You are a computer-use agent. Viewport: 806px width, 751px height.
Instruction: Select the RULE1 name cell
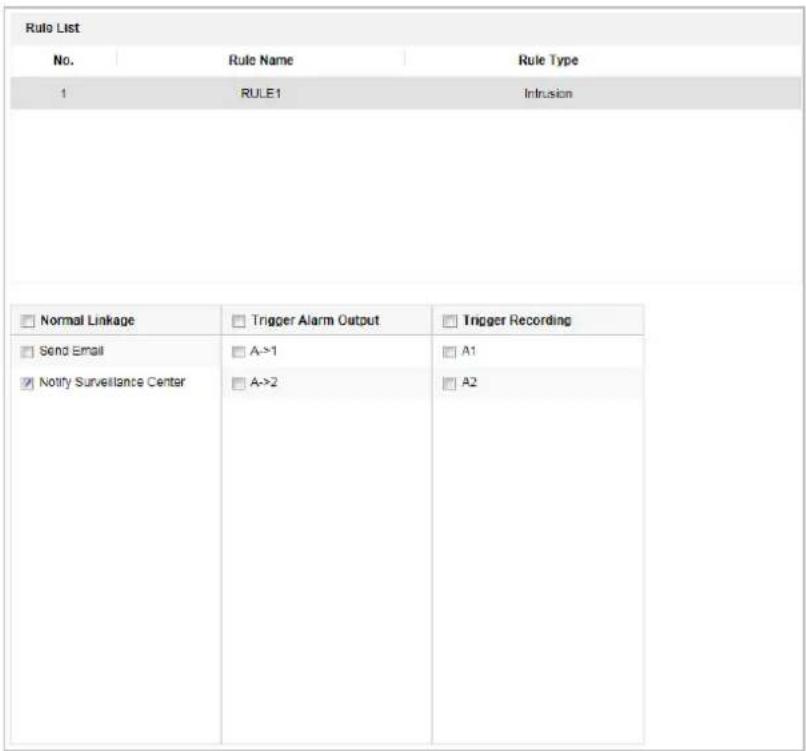pos(261,94)
